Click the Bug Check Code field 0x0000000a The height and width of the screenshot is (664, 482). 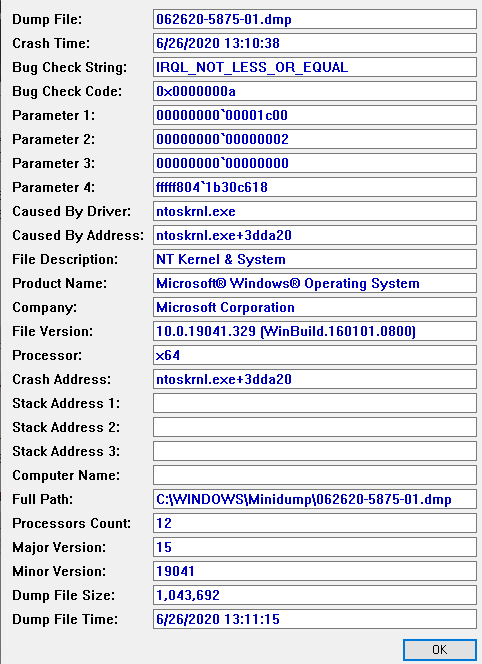315,91
